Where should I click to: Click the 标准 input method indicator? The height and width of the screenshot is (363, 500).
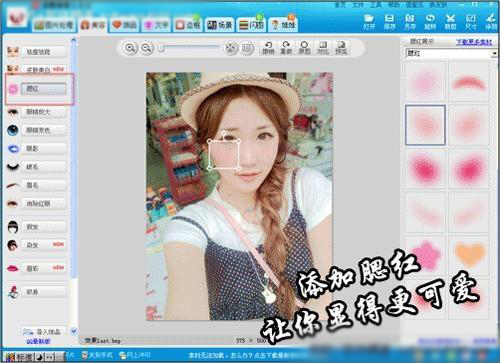click(25, 357)
